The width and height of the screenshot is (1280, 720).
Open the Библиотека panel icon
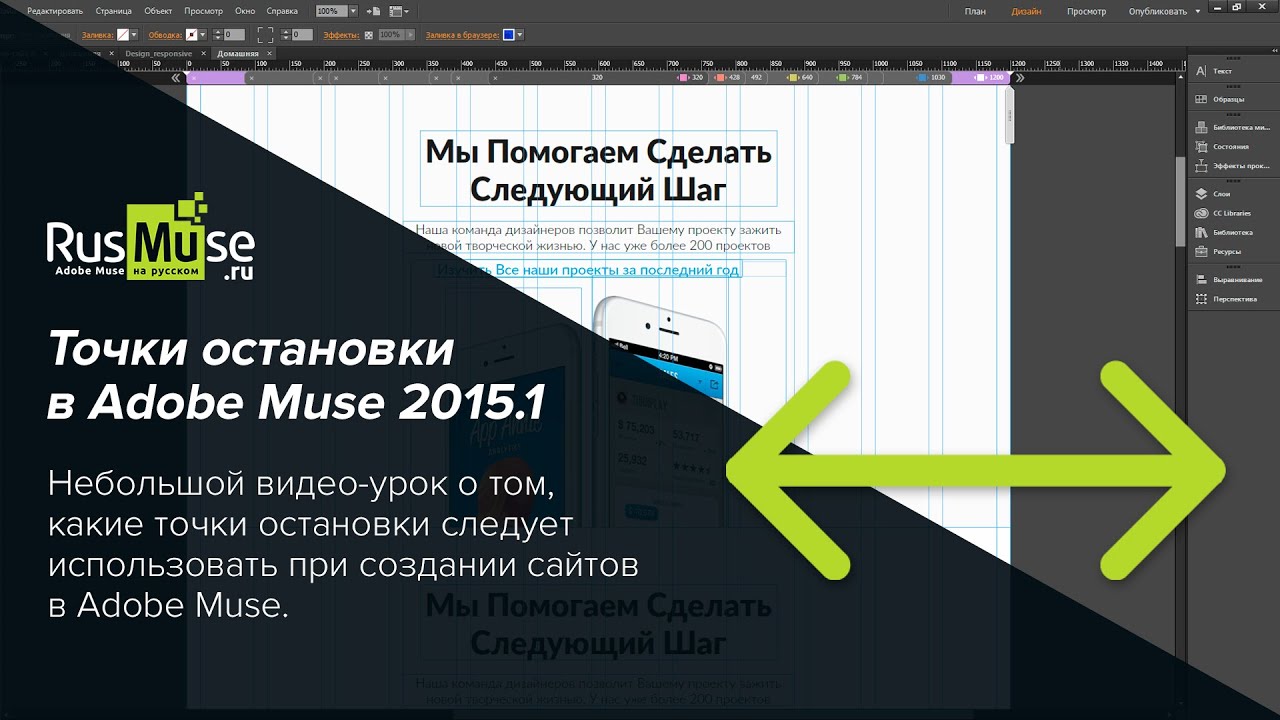[x=1201, y=232]
